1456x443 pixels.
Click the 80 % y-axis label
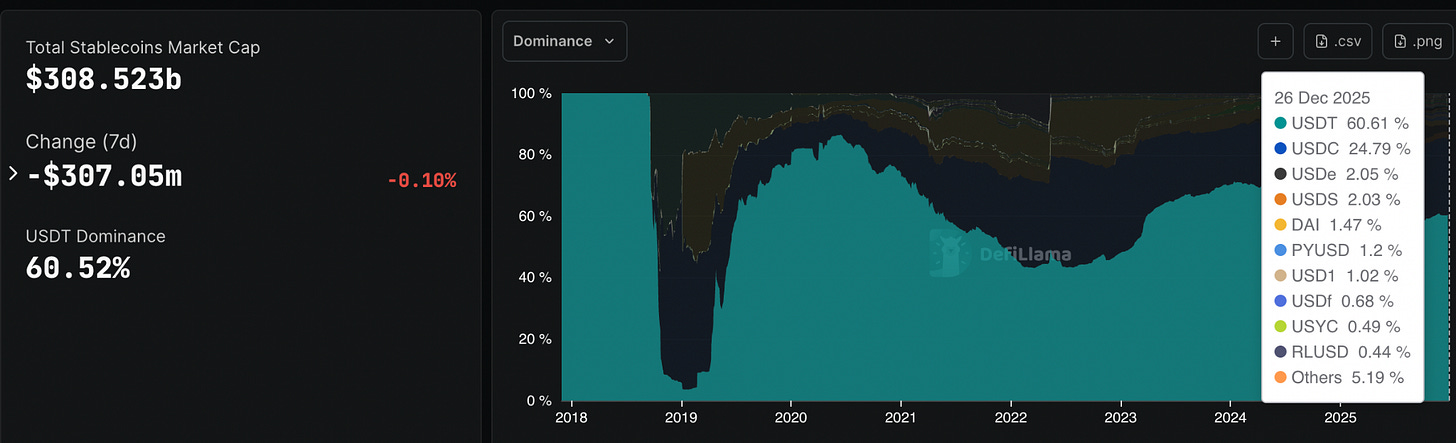tap(535, 155)
